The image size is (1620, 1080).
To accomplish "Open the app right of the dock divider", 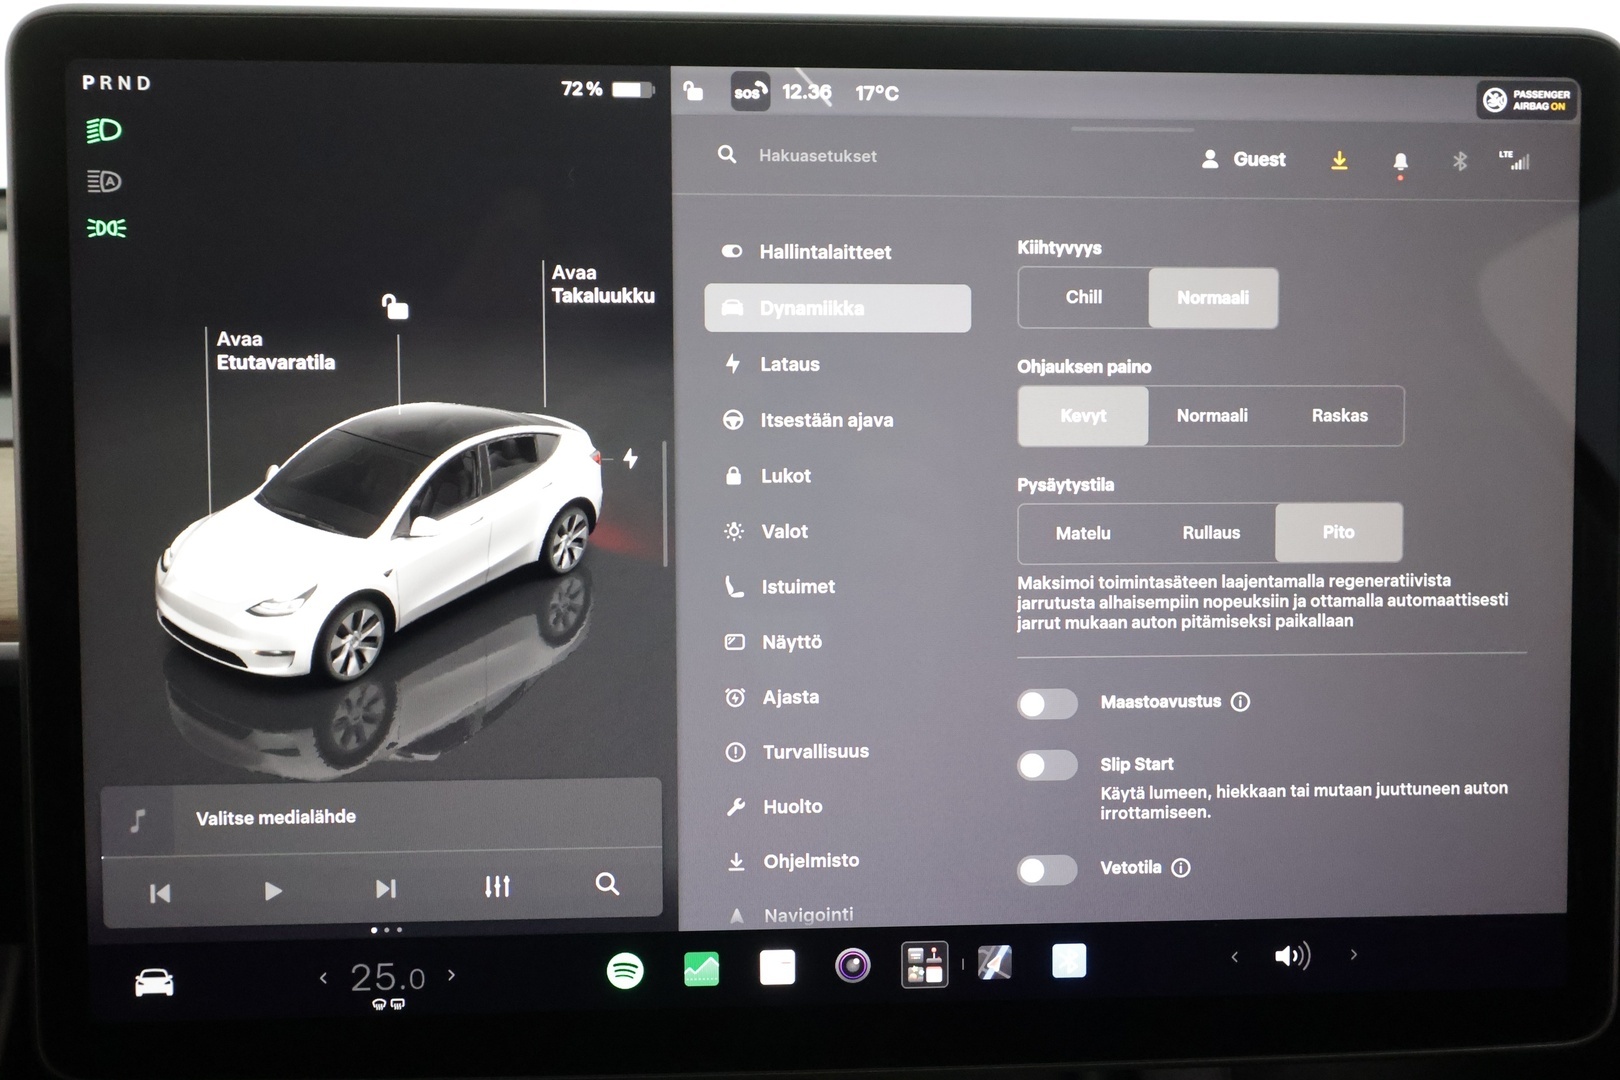I will [994, 962].
